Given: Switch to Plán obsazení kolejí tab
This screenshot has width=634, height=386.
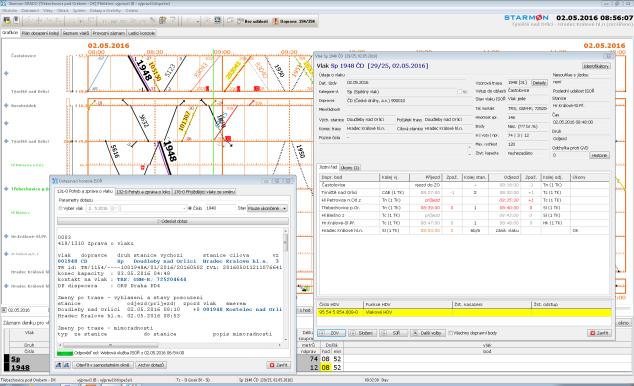Looking at the screenshot, I should point(40,33).
